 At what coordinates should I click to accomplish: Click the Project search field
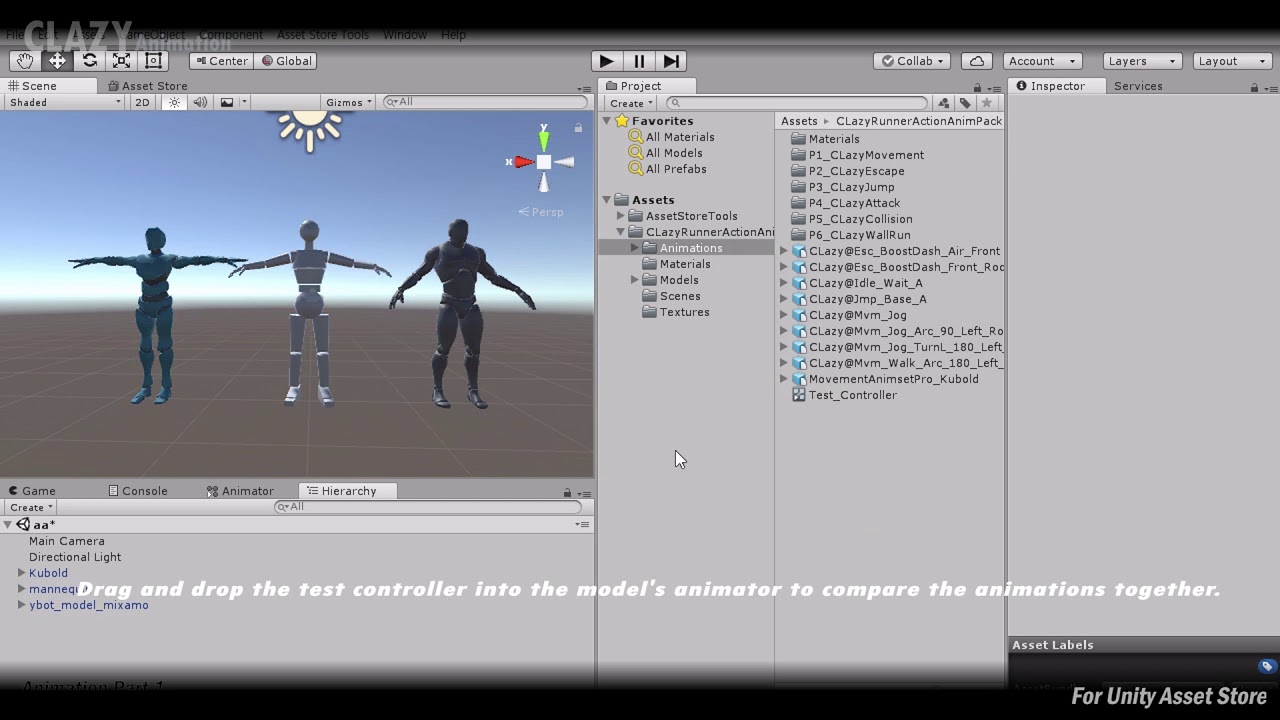click(797, 103)
